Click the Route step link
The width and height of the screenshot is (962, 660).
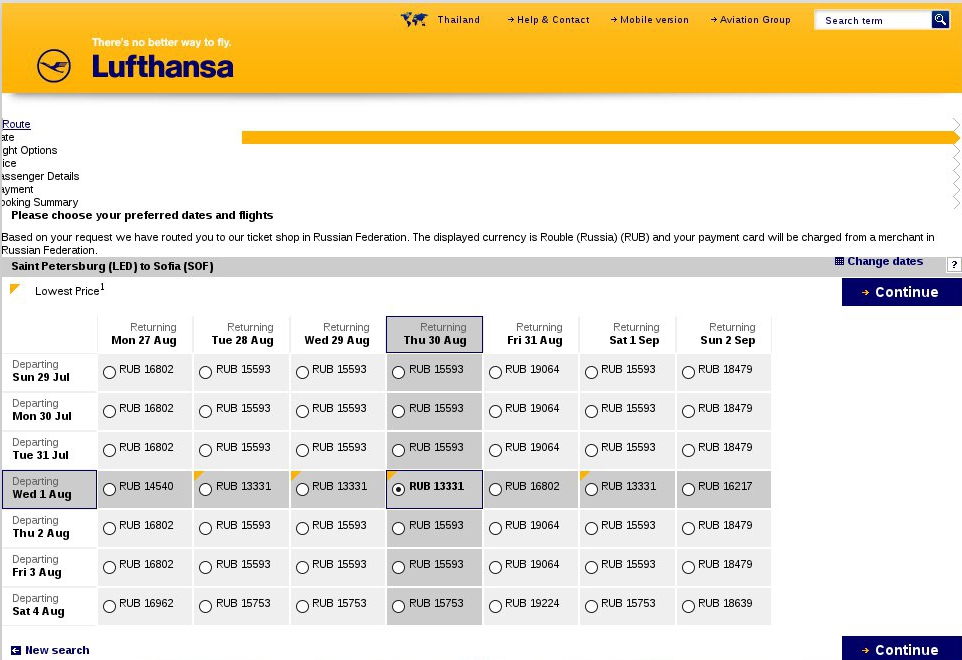[x=16, y=124]
